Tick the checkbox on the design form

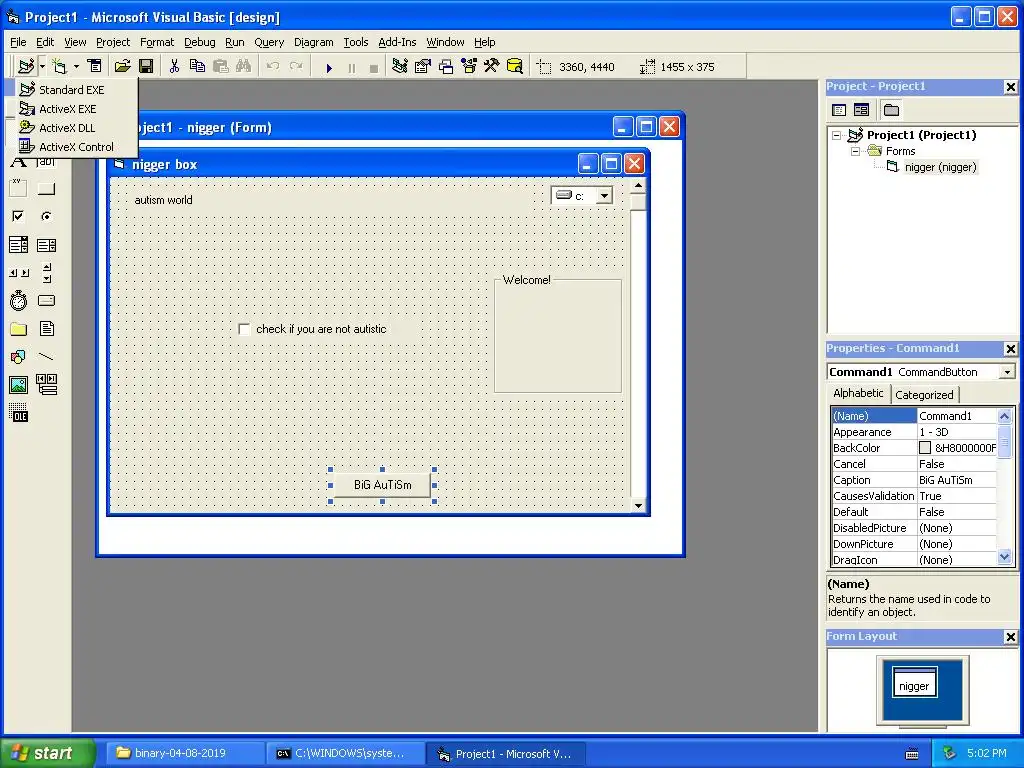point(244,329)
